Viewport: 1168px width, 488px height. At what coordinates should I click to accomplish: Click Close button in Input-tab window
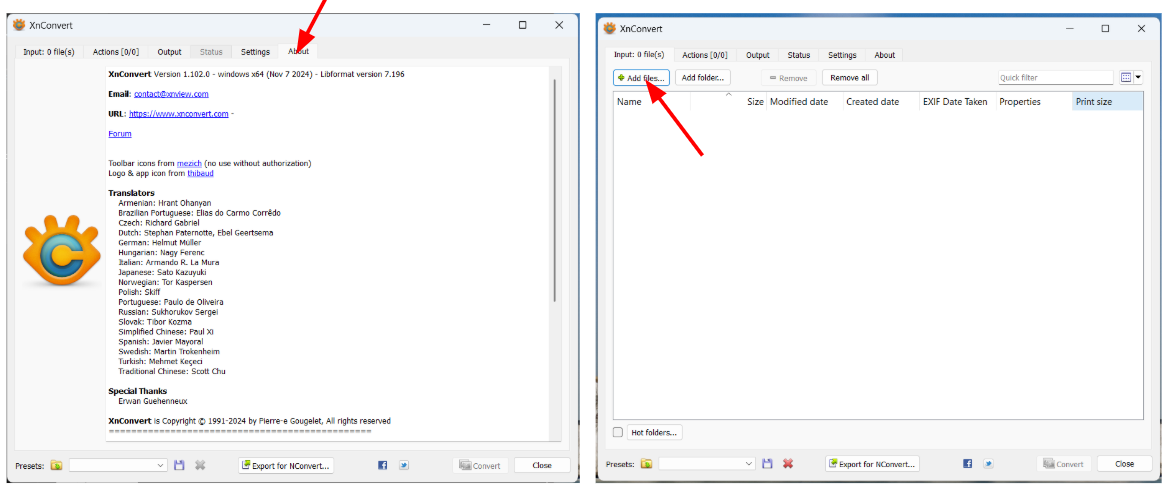(x=1125, y=463)
